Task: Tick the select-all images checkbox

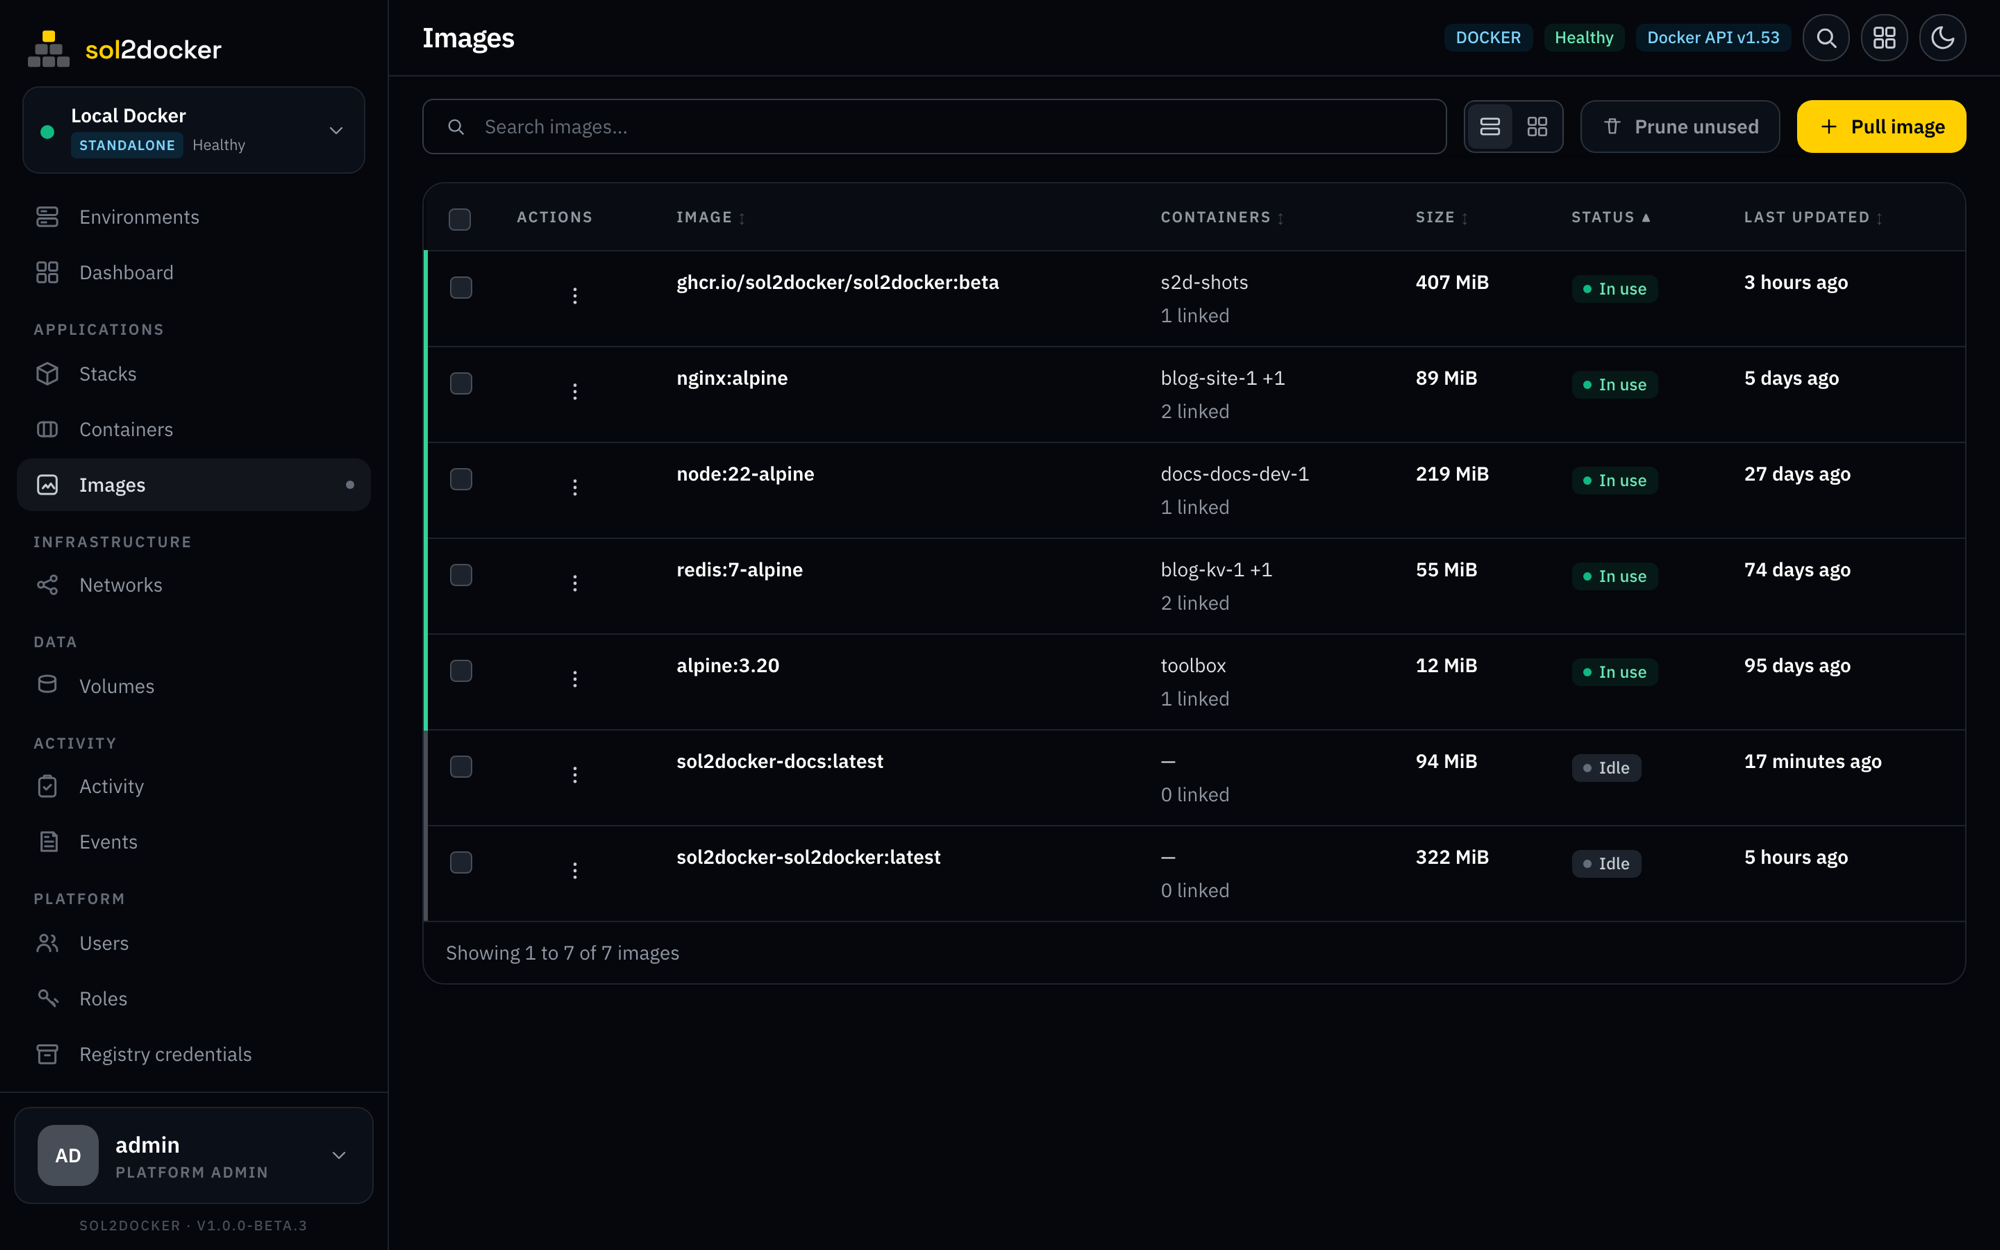Action: click(460, 219)
